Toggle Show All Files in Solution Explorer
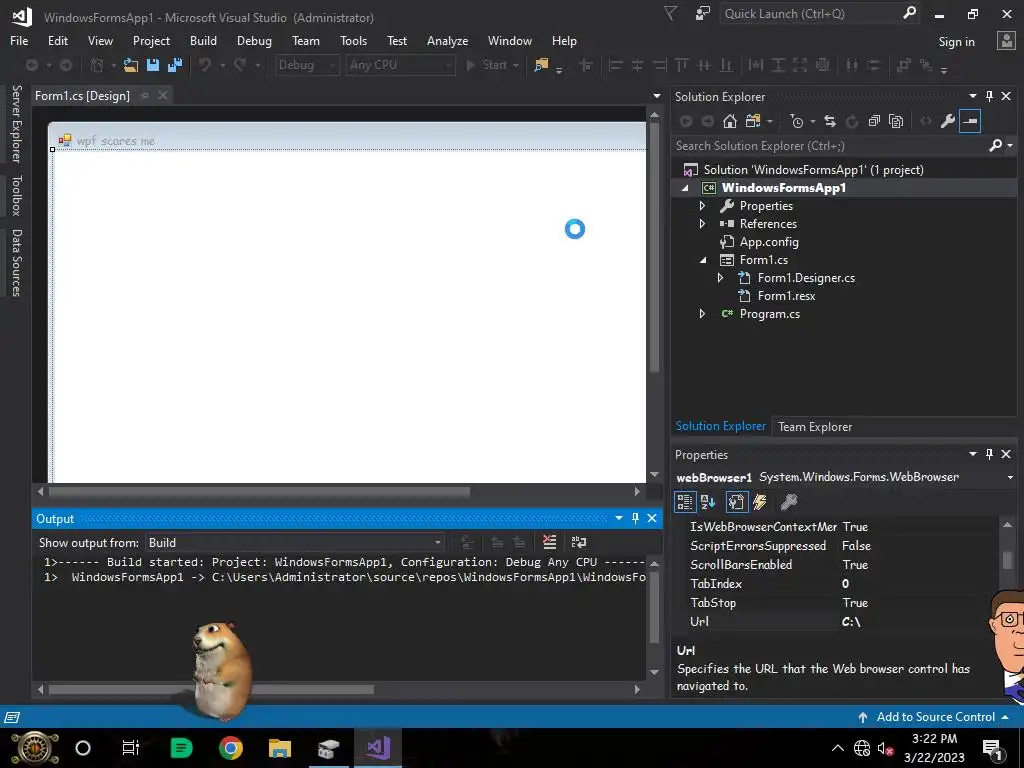 (x=896, y=121)
